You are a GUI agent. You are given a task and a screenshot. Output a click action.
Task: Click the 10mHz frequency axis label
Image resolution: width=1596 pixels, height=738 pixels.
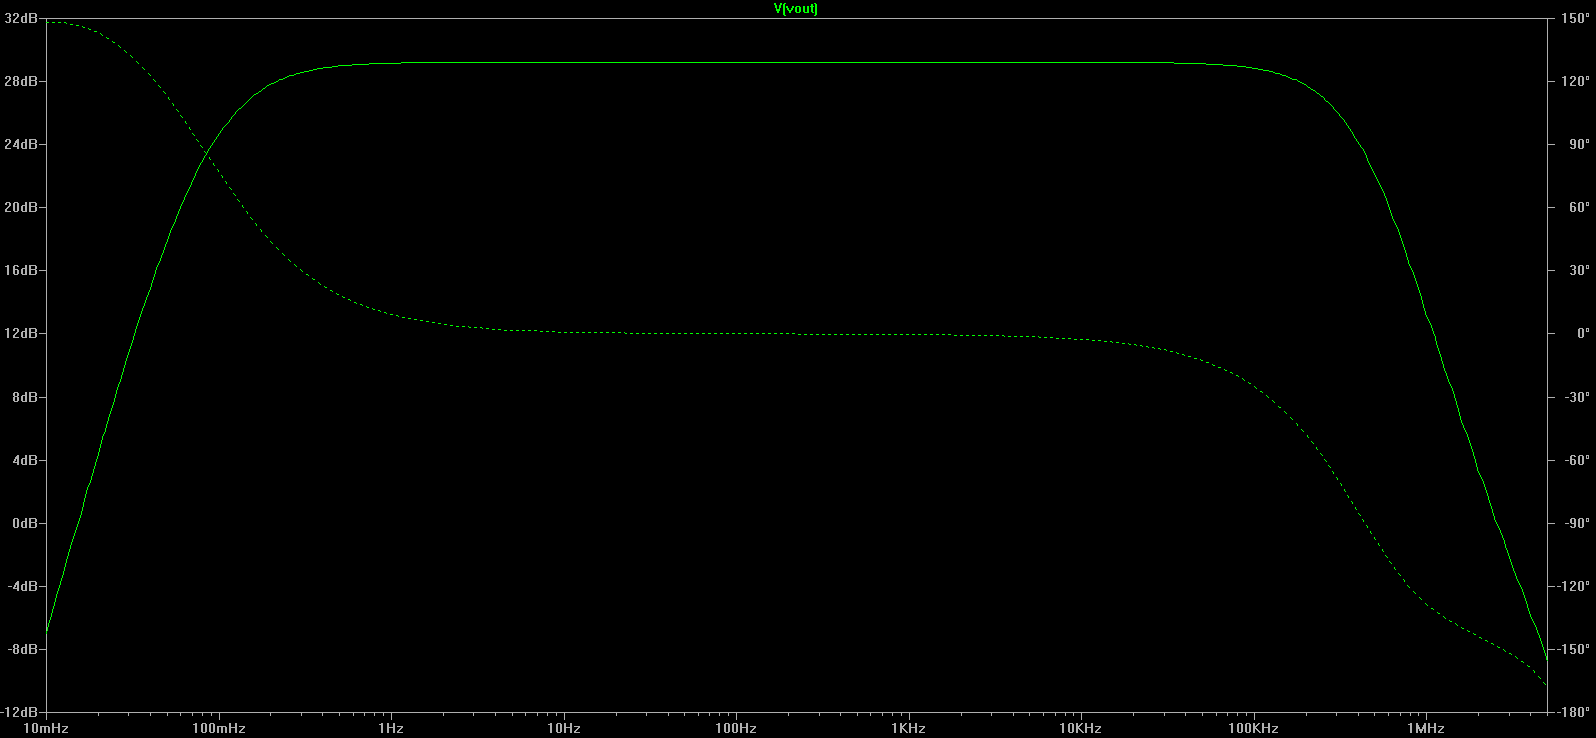point(46,728)
